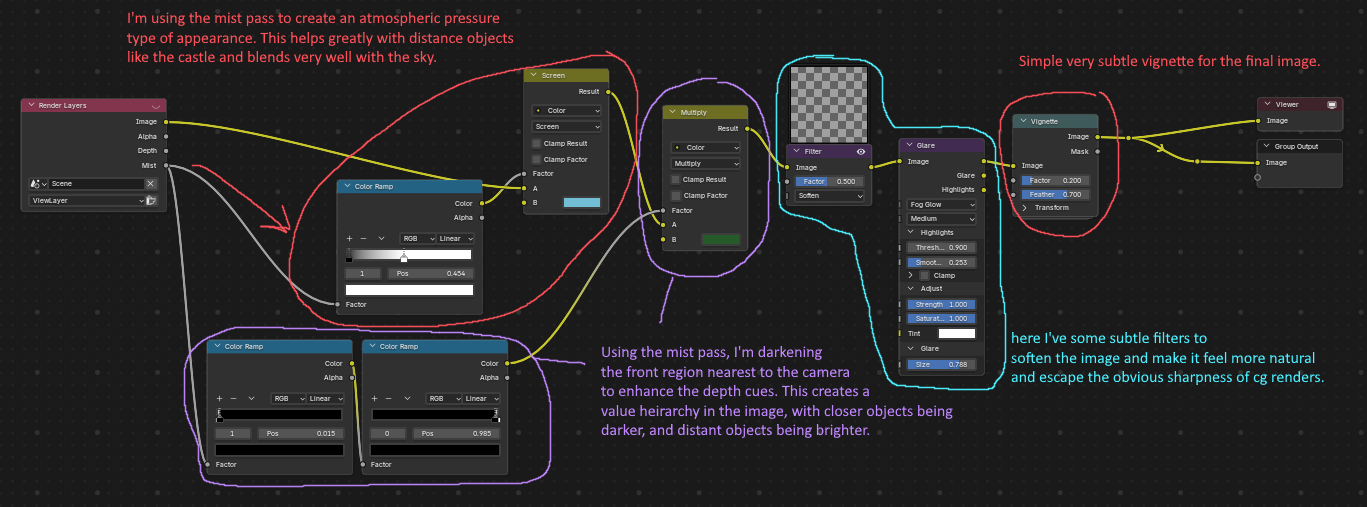Open the Soften filter type dropdown

pos(829,196)
